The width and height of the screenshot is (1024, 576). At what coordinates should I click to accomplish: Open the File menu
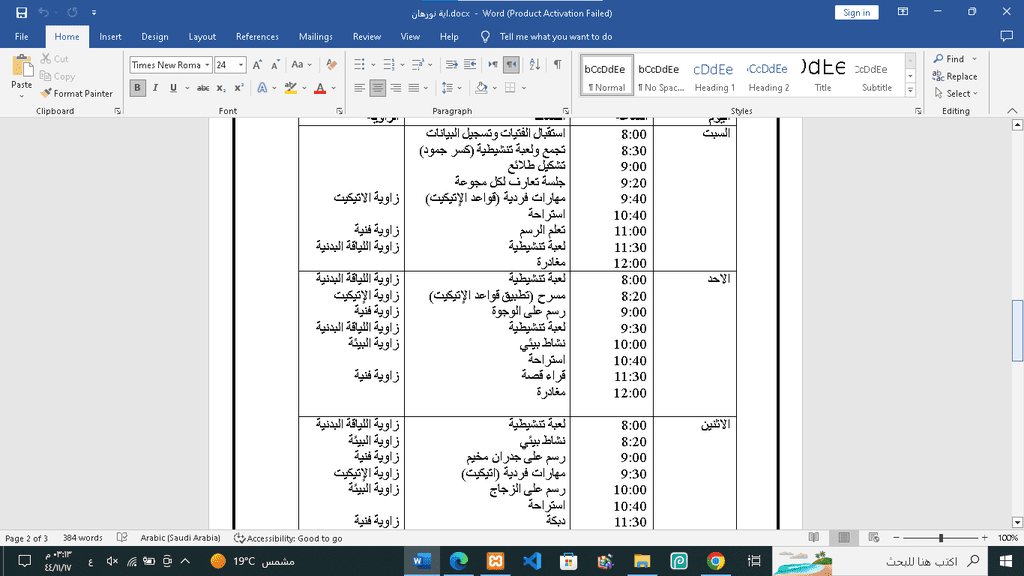22,37
